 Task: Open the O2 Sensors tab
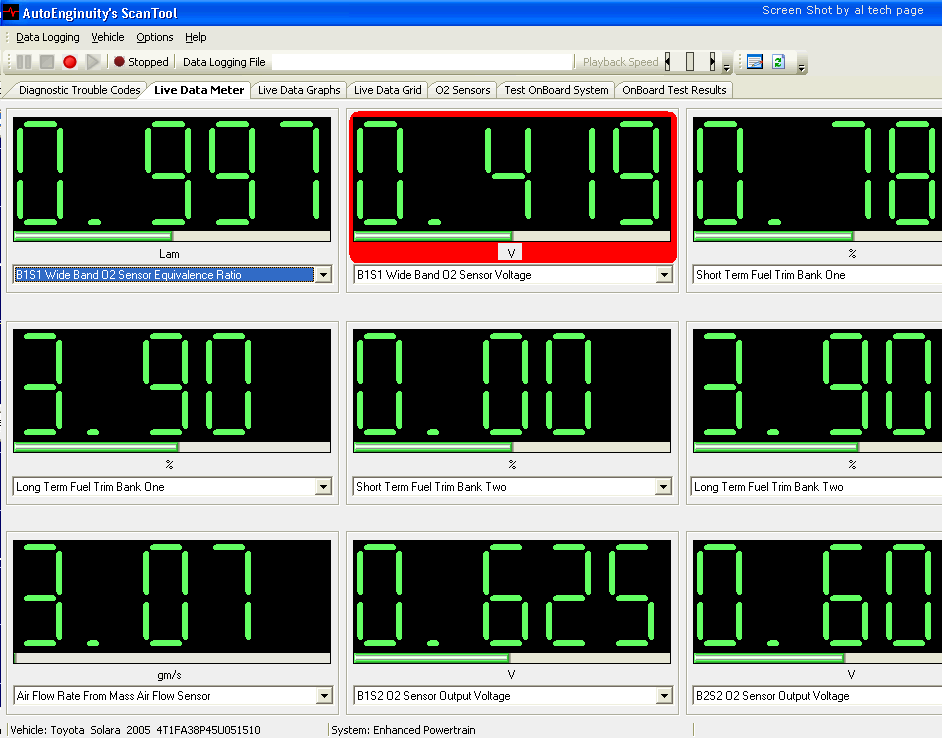pyautogui.click(x=462, y=90)
